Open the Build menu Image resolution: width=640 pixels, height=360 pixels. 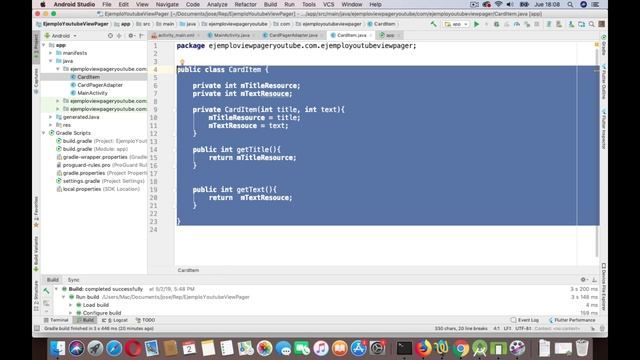270,4
